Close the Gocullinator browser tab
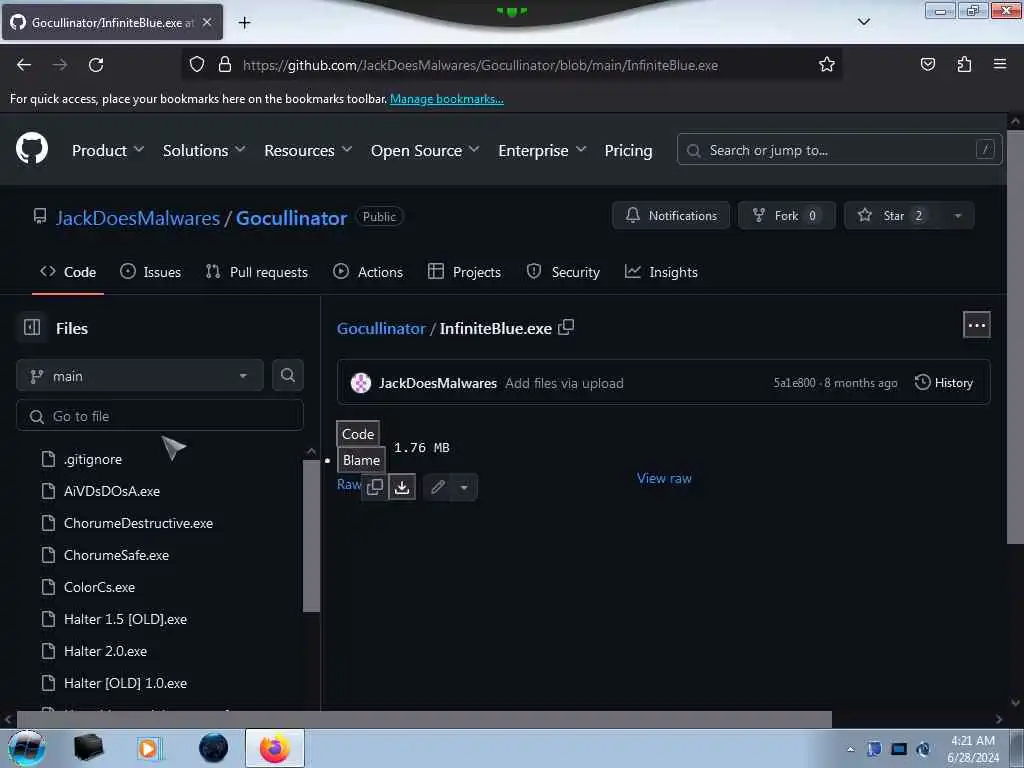This screenshot has width=1024, height=768. [x=207, y=22]
